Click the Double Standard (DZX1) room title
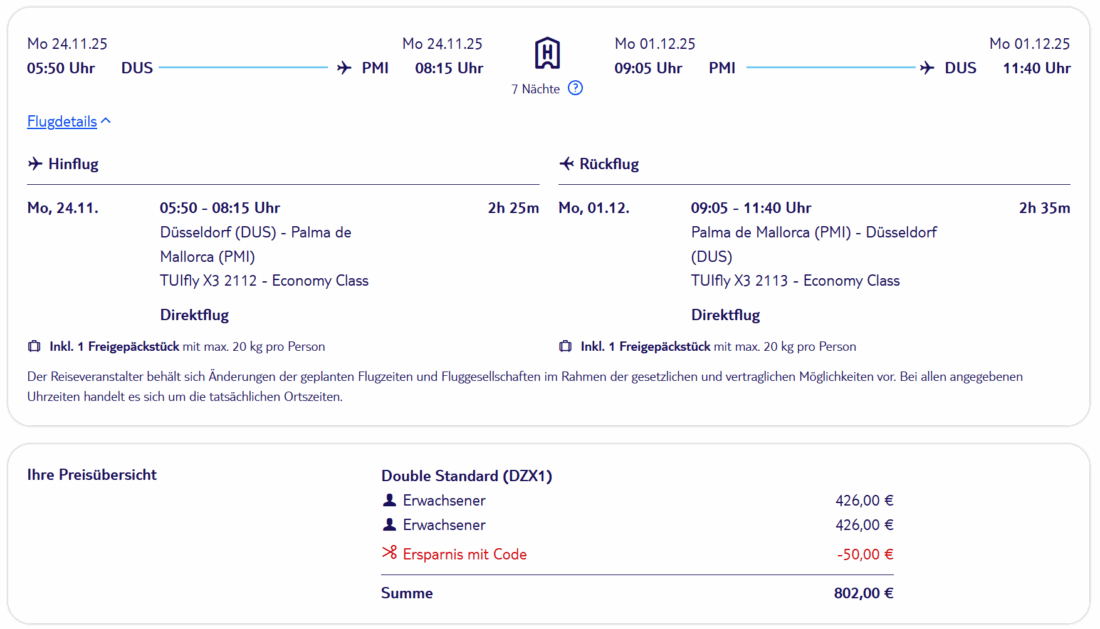The height and width of the screenshot is (629, 1100). (466, 476)
